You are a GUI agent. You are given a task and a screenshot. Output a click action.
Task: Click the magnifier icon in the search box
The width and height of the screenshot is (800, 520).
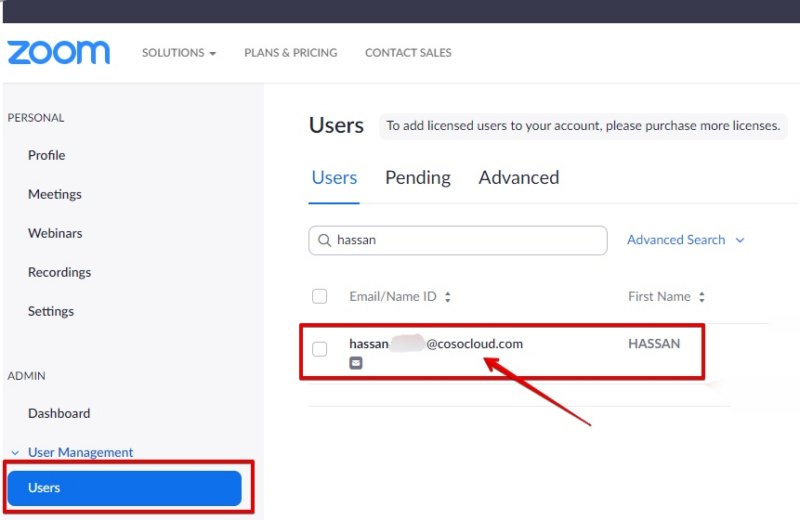(x=324, y=240)
